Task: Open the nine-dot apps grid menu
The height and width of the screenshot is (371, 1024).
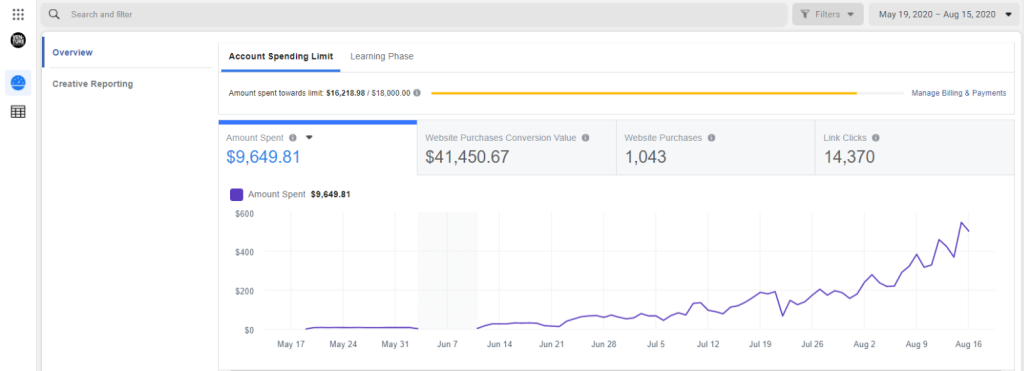Action: point(18,14)
